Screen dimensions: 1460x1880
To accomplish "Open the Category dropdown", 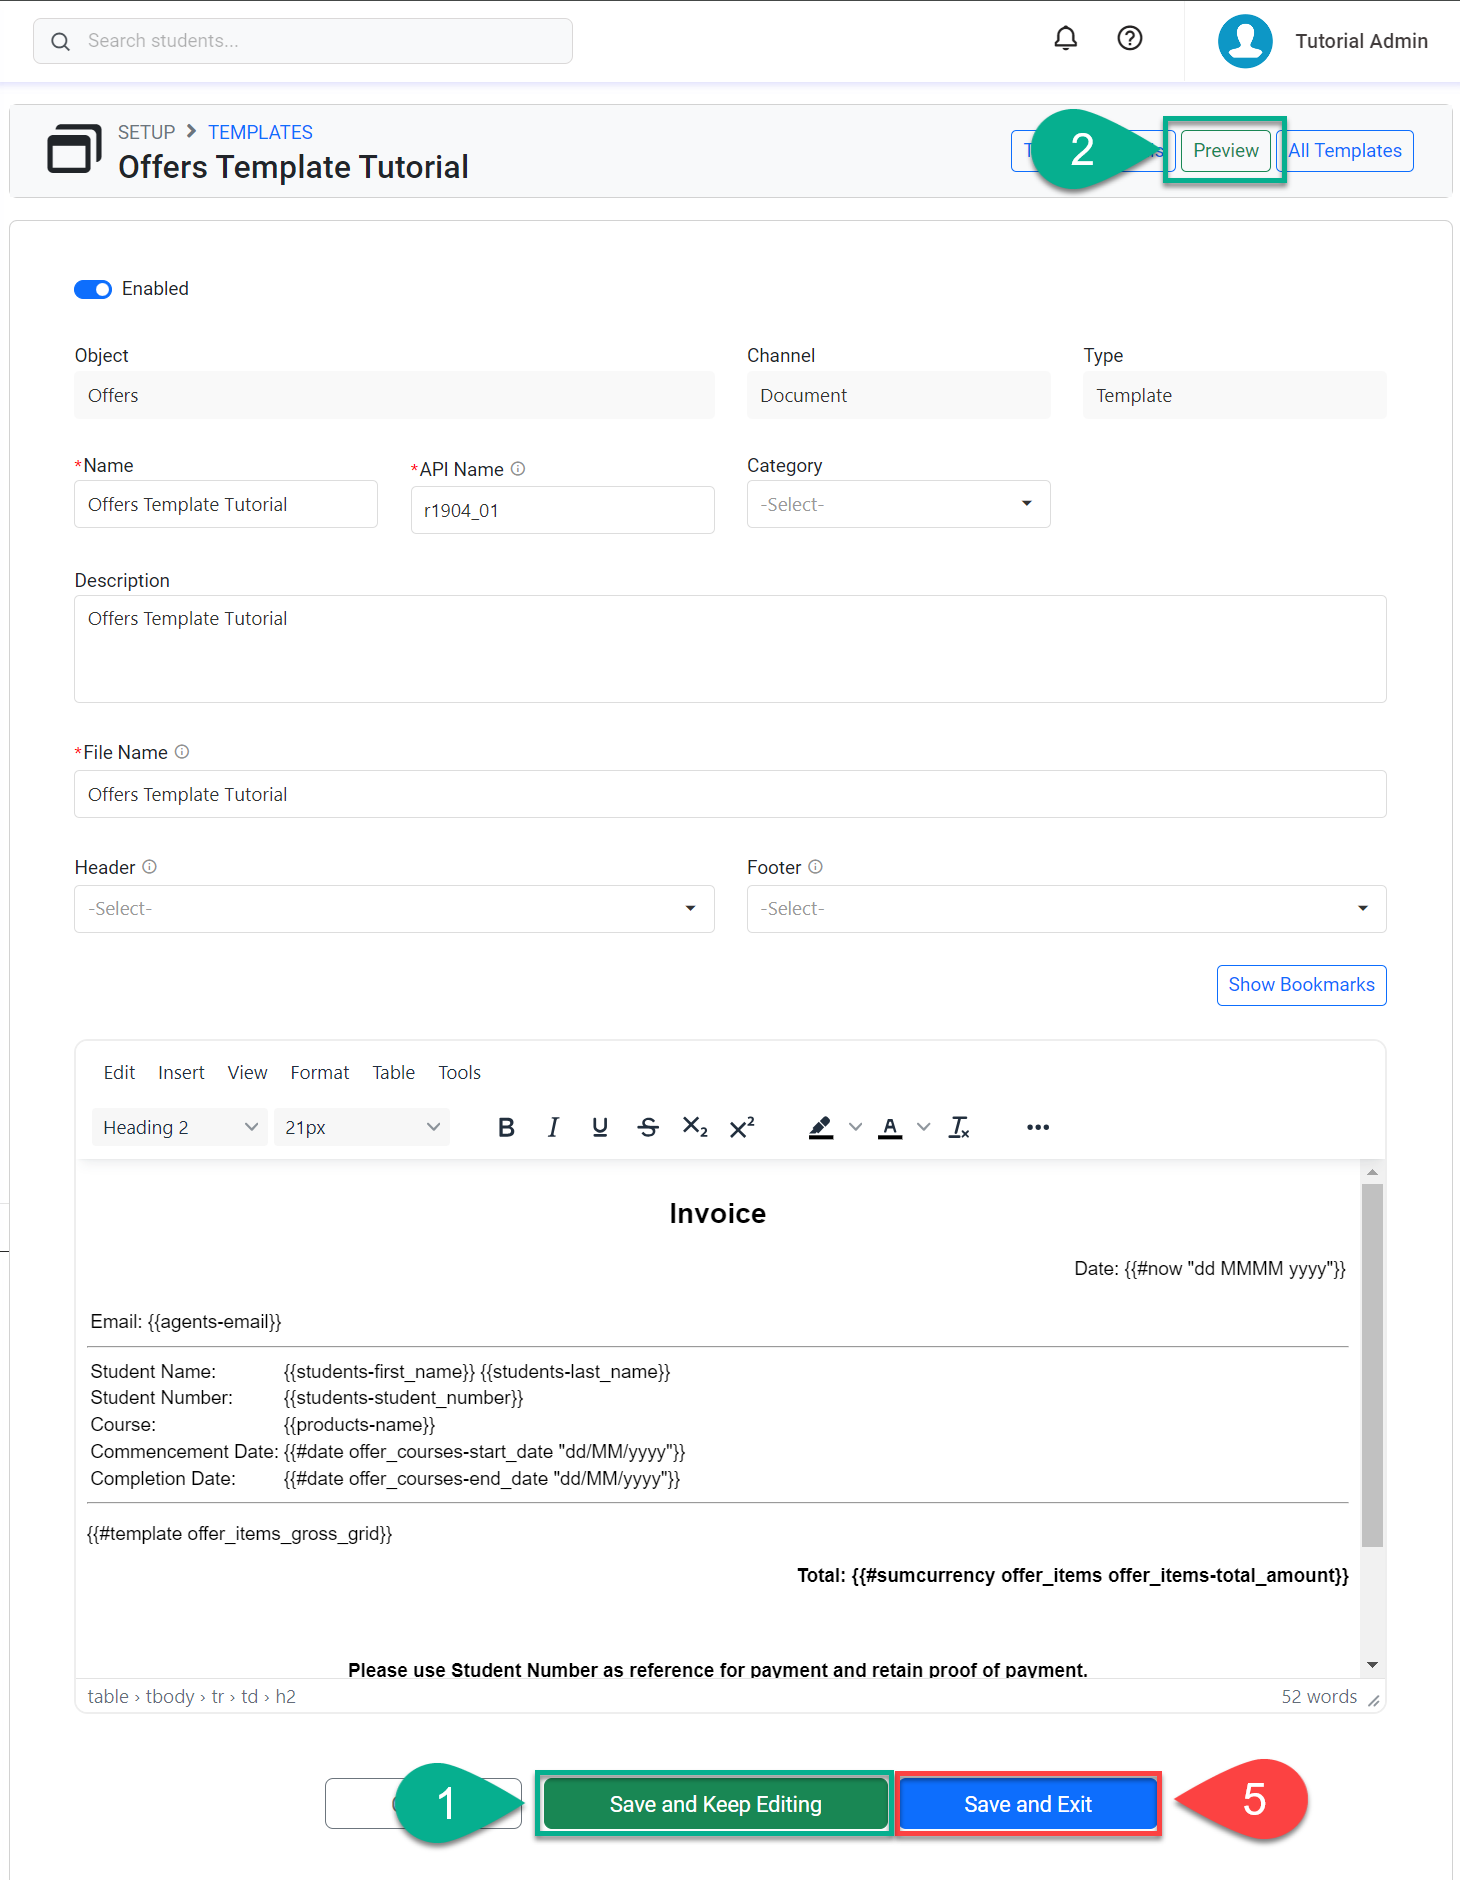I will 898,504.
